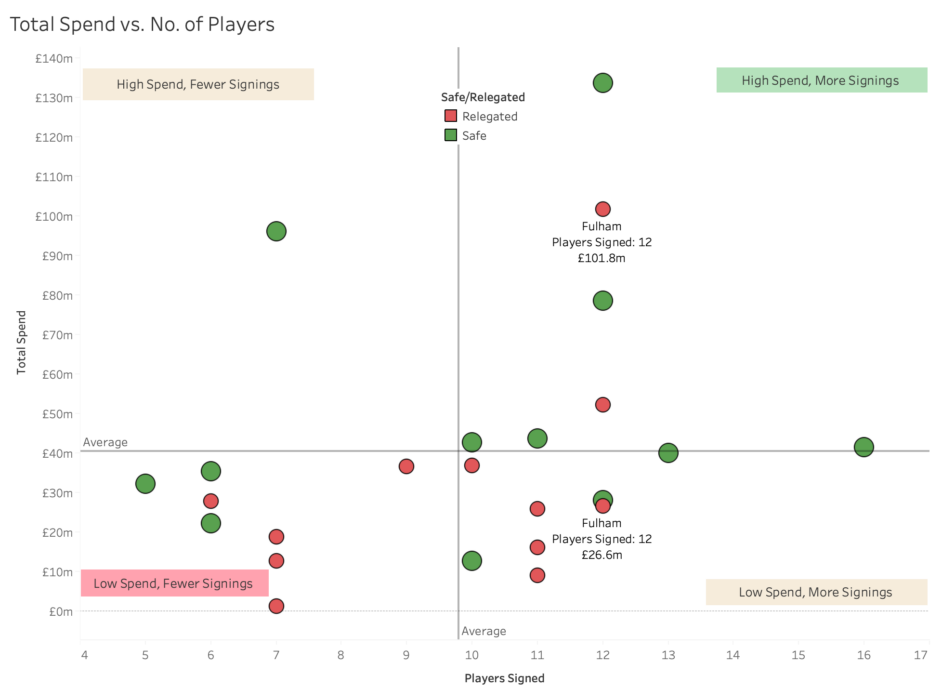942x689 pixels.
Task: Click the Fulham £26.6m annotation text
Action: tap(602, 539)
